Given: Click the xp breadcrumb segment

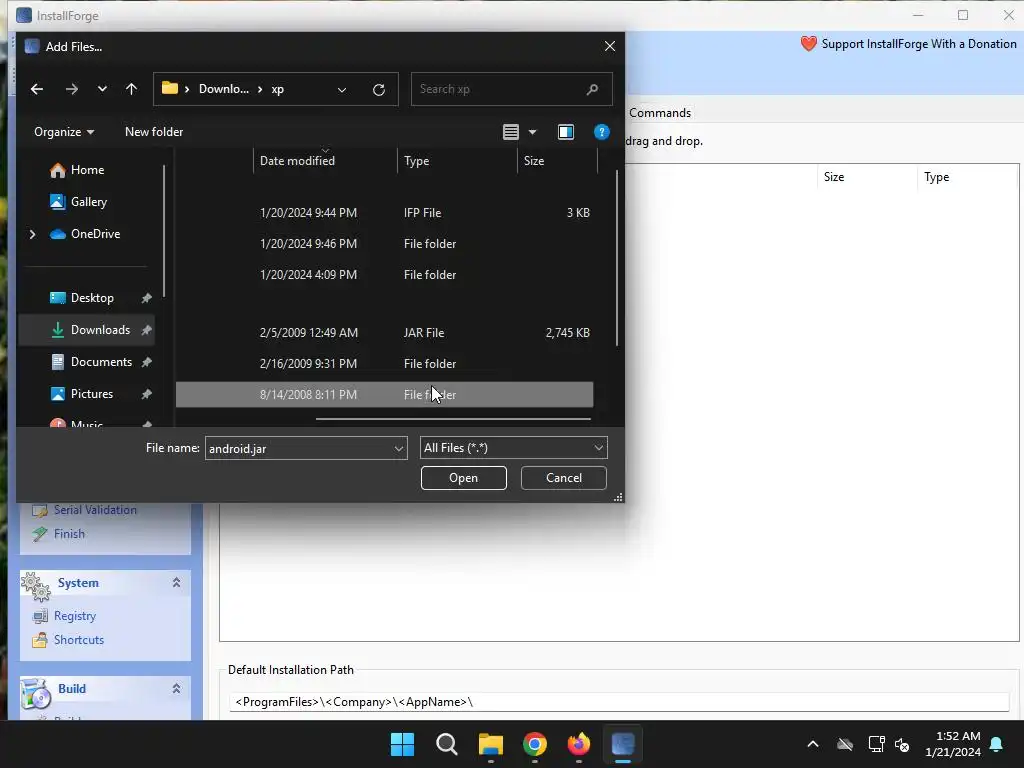Looking at the screenshot, I should pyautogui.click(x=278, y=89).
